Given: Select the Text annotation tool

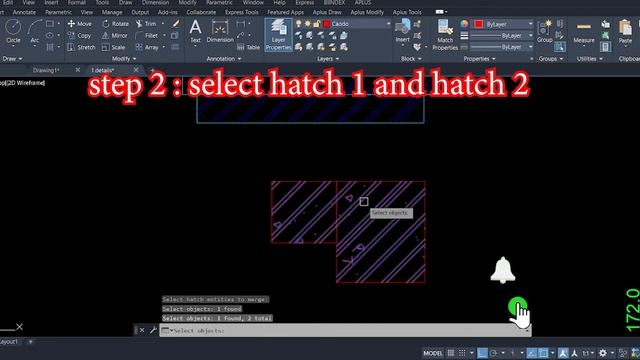Looking at the screenshot, I should [x=196, y=31].
